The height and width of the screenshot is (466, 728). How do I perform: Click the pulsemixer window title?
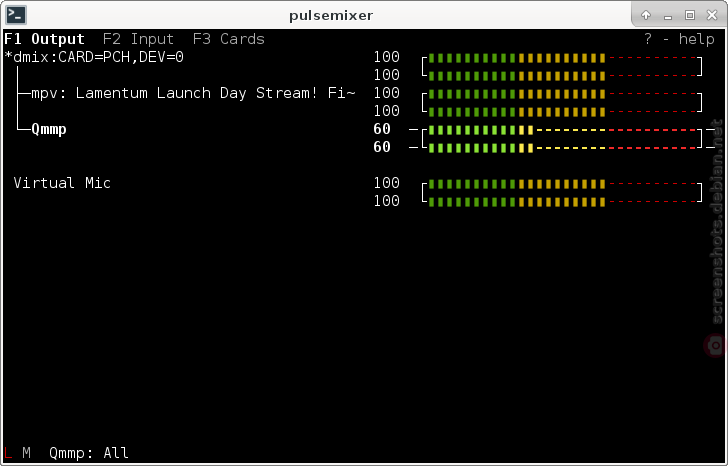tap(331, 15)
